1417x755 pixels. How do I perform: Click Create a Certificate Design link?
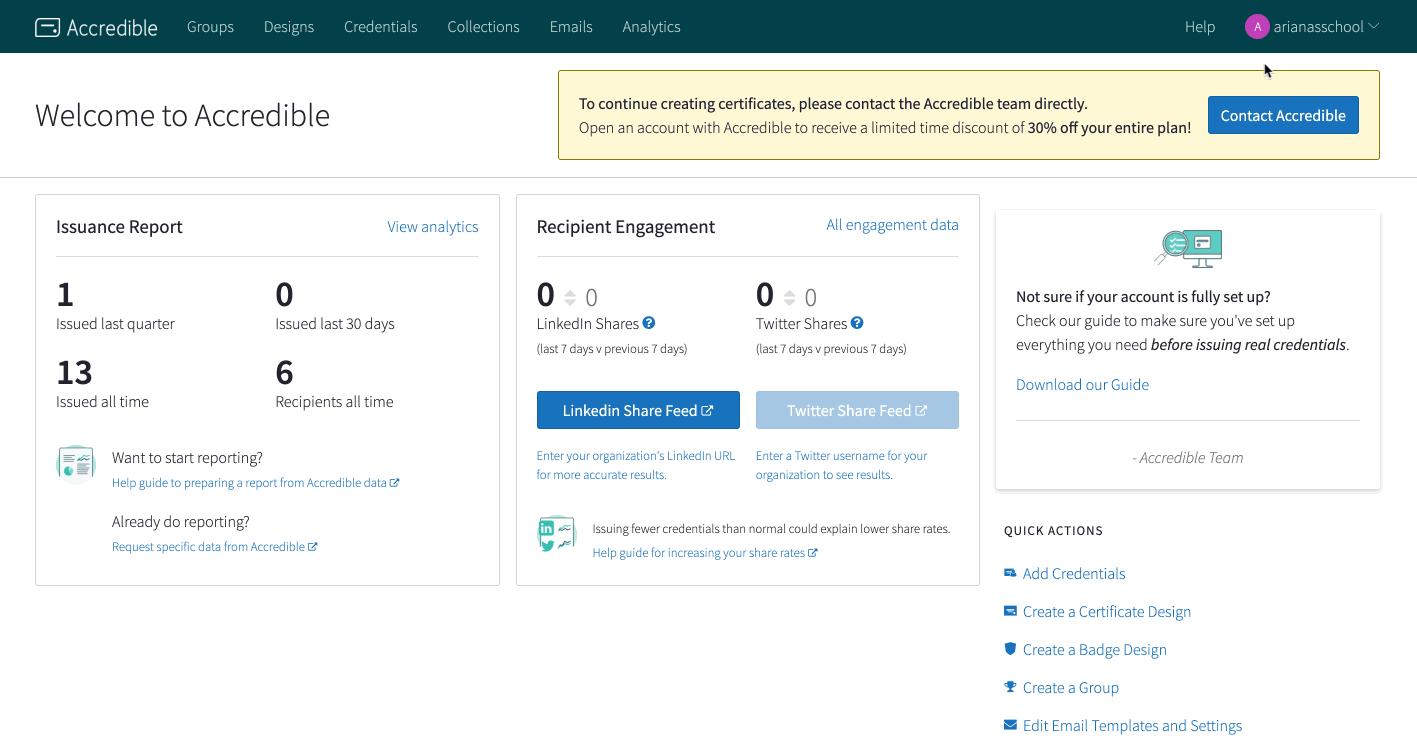pos(1107,612)
